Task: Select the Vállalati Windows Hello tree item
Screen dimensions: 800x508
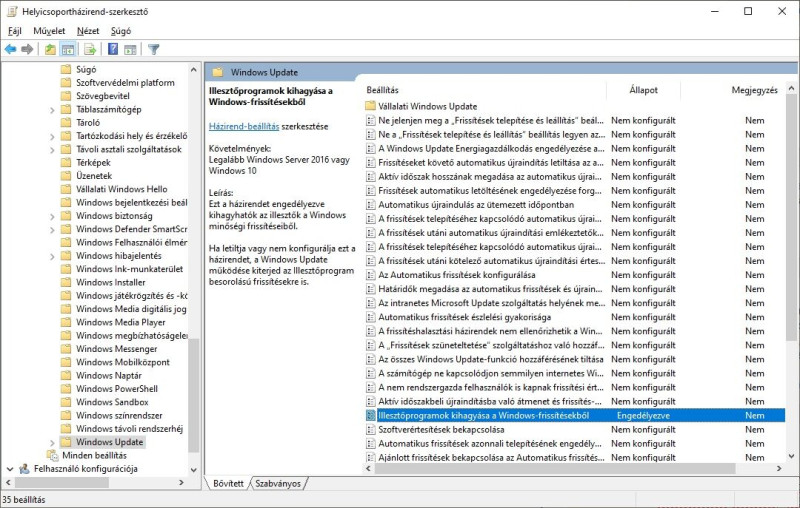Action: pyautogui.click(x=121, y=189)
